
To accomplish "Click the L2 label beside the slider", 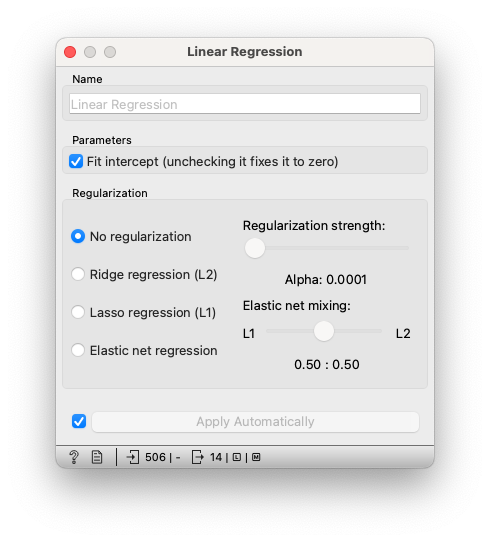I will (x=403, y=334).
